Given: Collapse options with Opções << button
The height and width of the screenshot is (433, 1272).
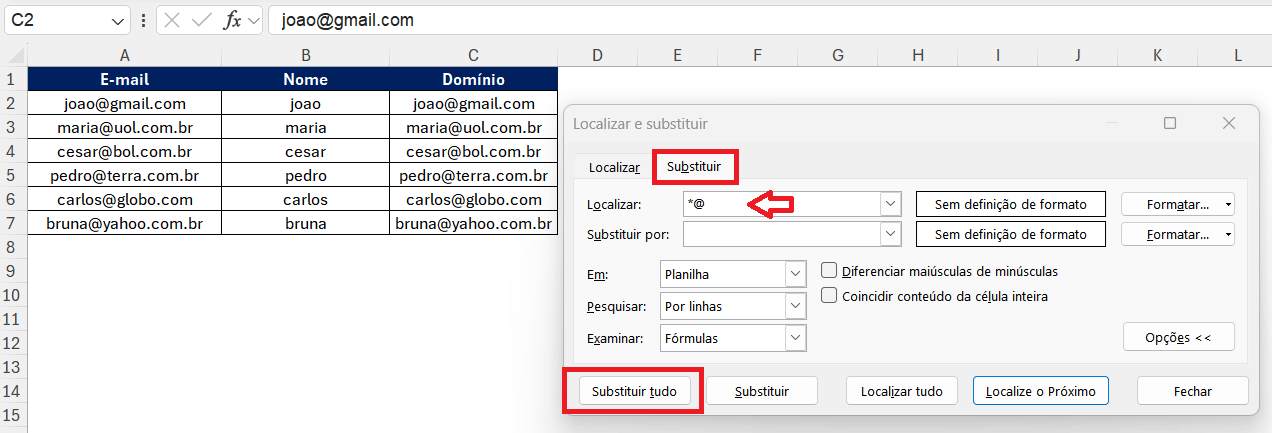Looking at the screenshot, I should [1178, 338].
